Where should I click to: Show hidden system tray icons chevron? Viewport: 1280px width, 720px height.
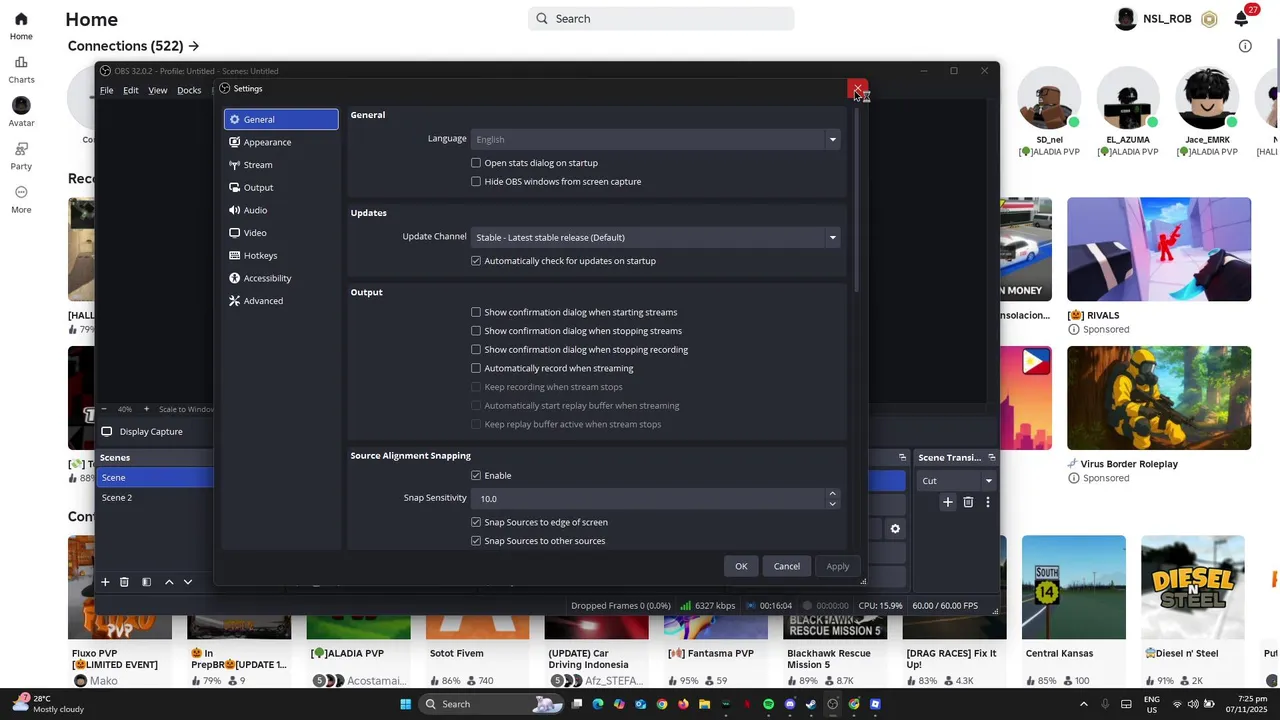click(x=1083, y=704)
